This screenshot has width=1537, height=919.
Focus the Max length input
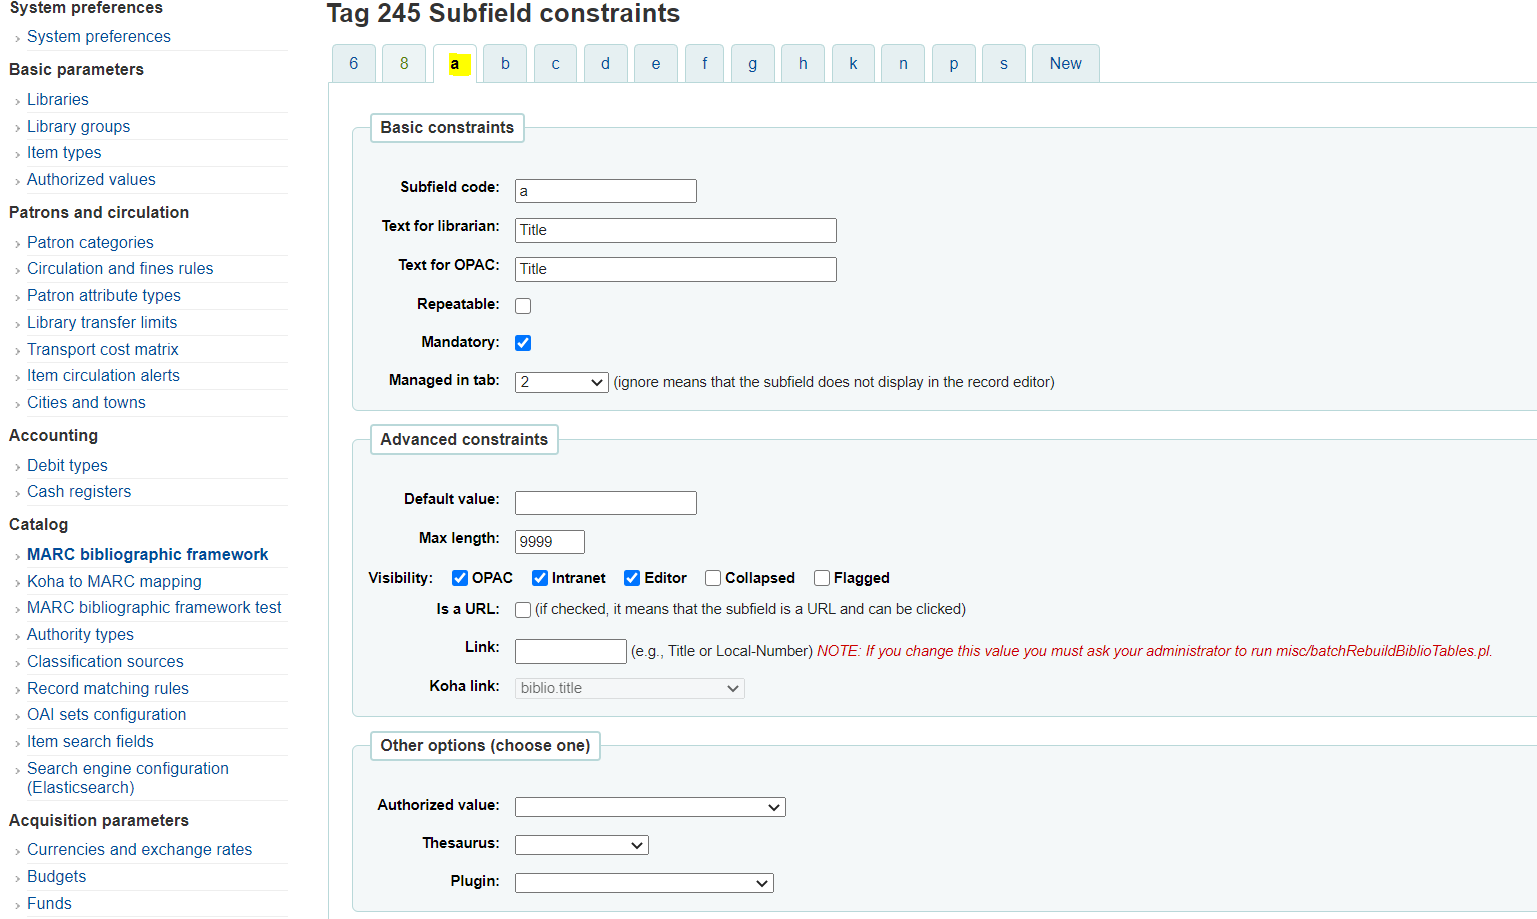click(x=550, y=542)
